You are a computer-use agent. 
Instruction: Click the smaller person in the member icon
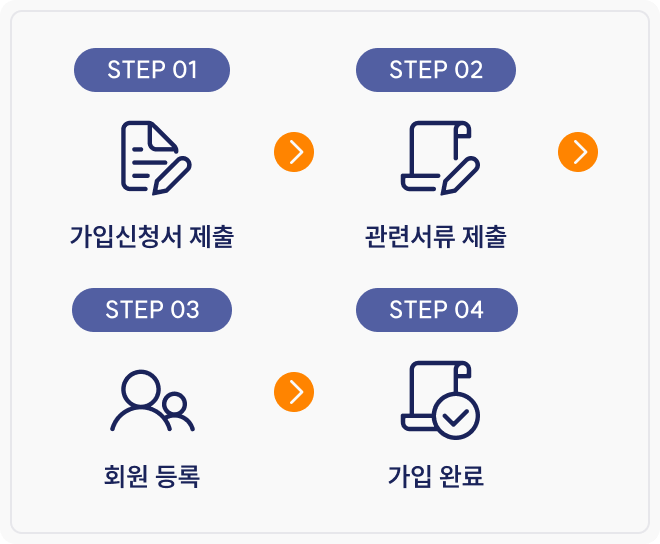point(176,410)
